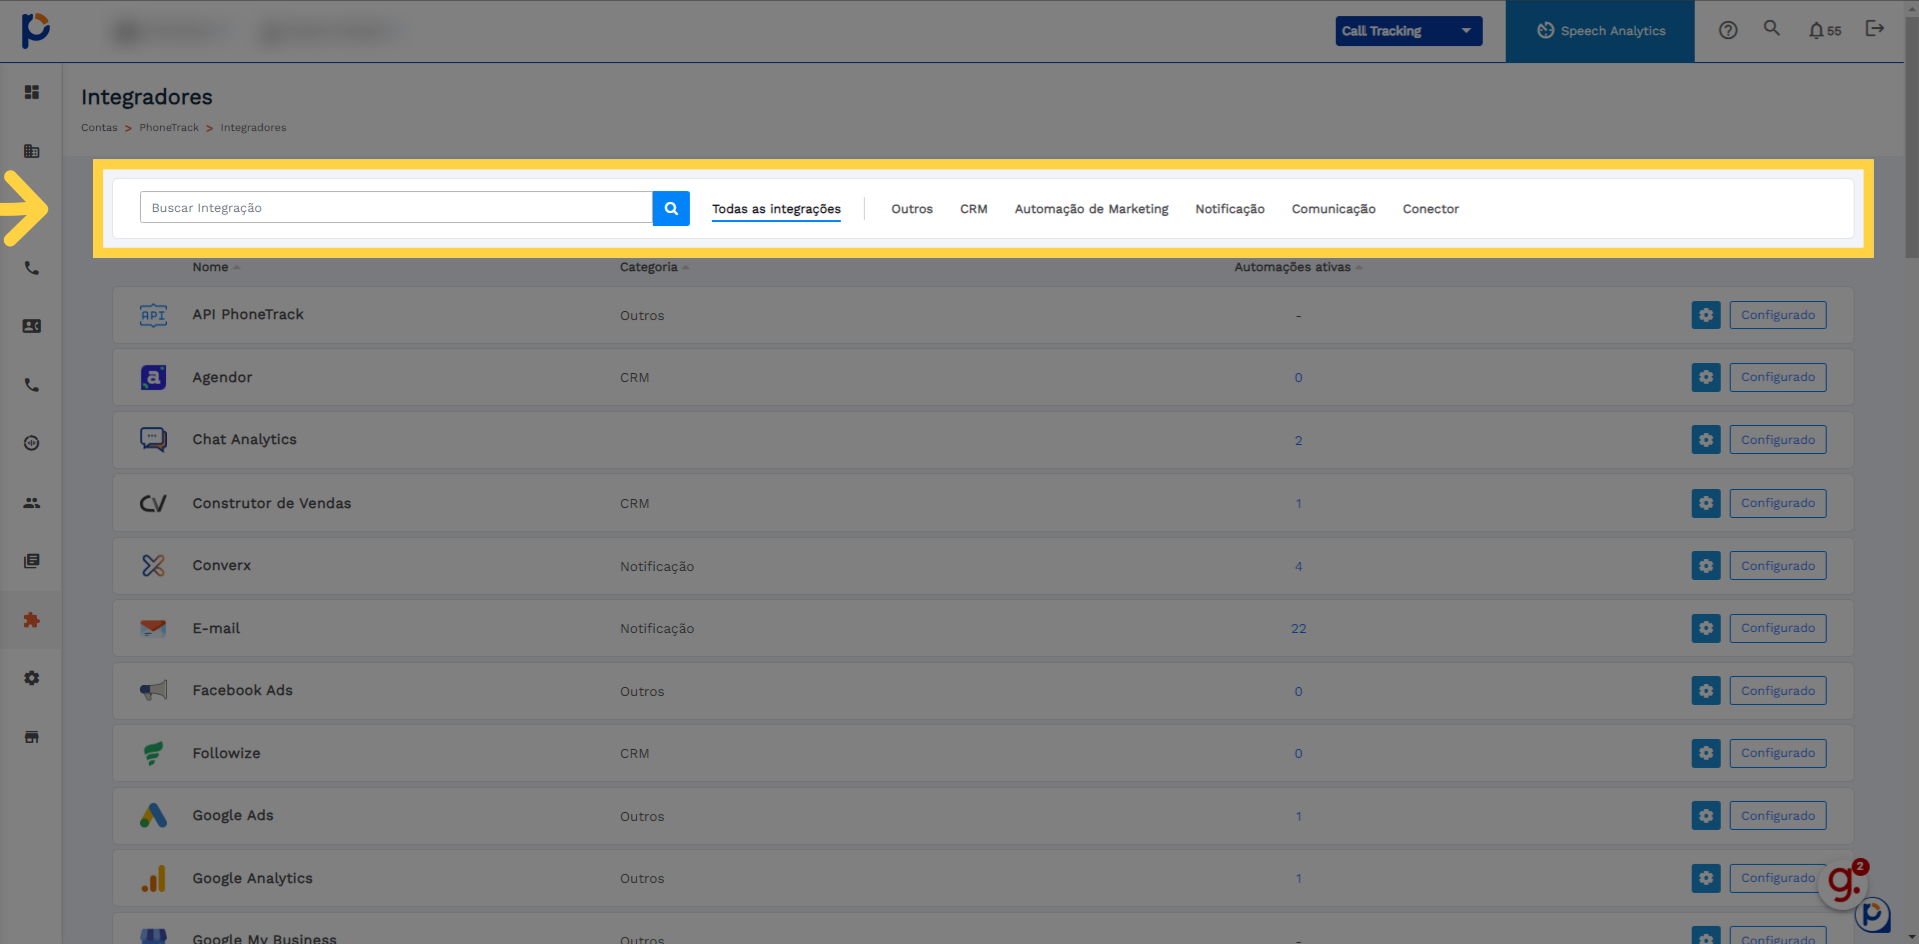
Task: Click the Facebook Ads megaphone icon
Action: pos(153,690)
